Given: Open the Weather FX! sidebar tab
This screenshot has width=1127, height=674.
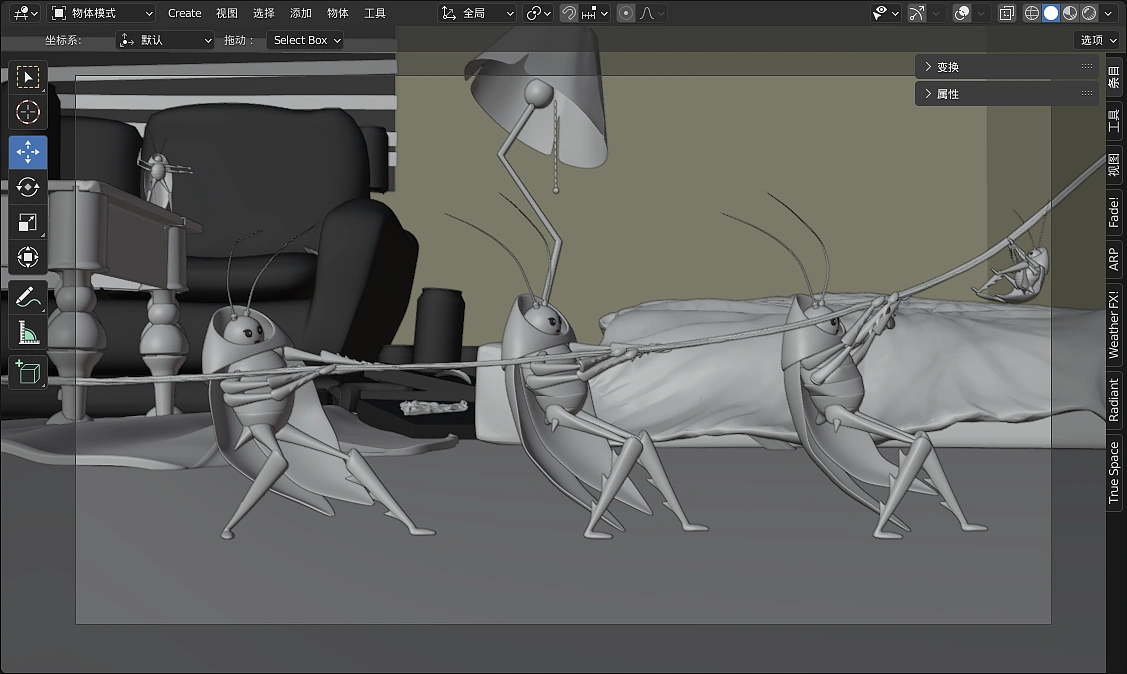Looking at the screenshot, I should click(x=1114, y=325).
